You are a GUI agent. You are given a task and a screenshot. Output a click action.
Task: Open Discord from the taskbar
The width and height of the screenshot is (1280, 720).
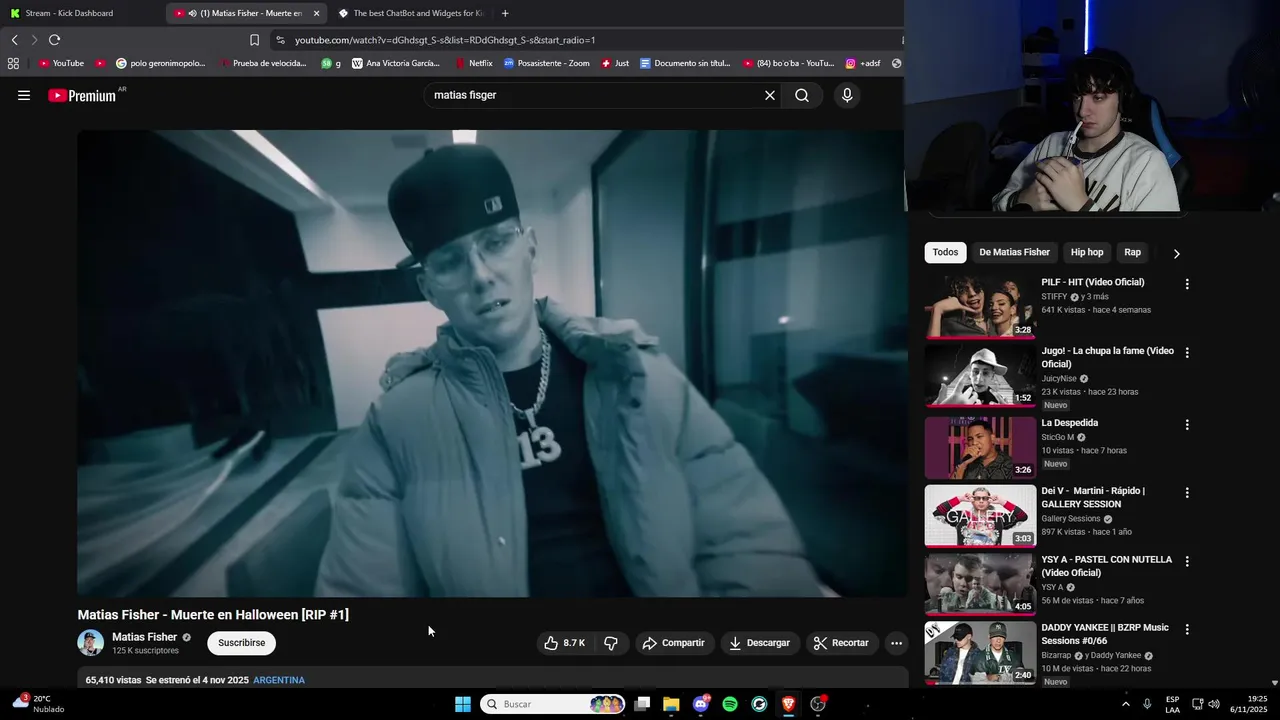(701, 704)
